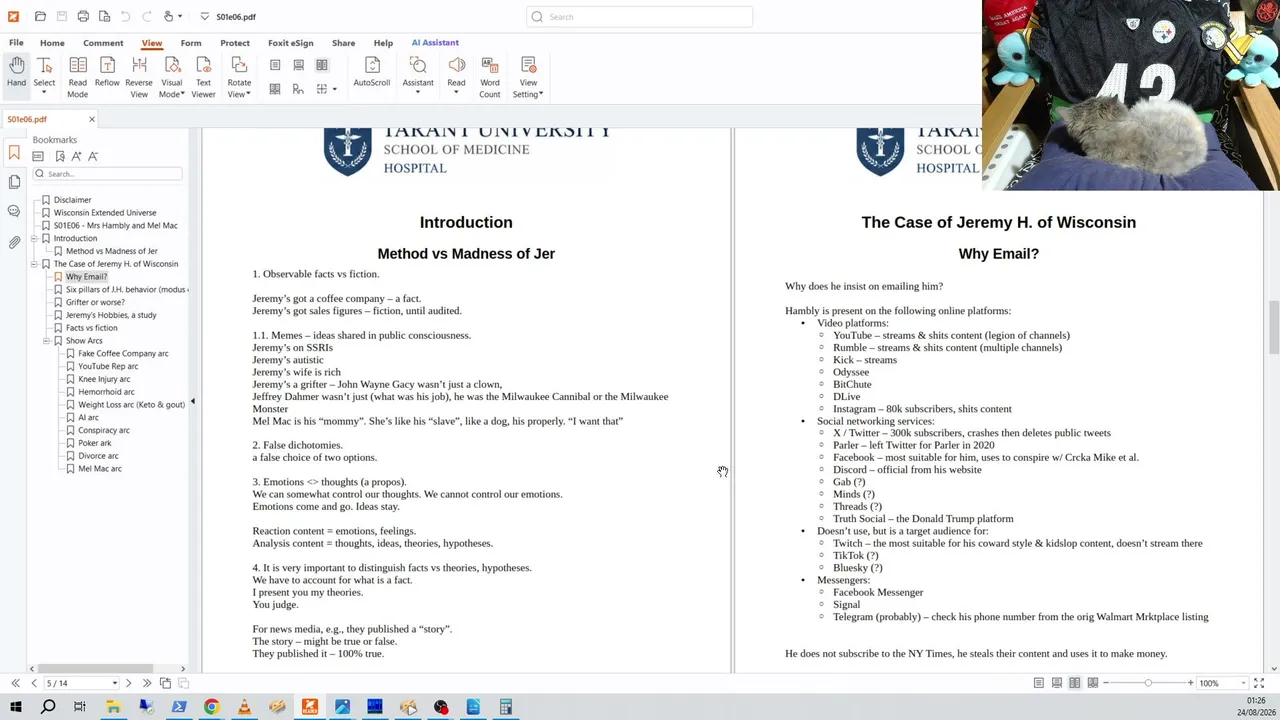The image size is (1280, 720).
Task: Toggle the two-page facing view layout
Action: pyautogui.click(x=322, y=65)
